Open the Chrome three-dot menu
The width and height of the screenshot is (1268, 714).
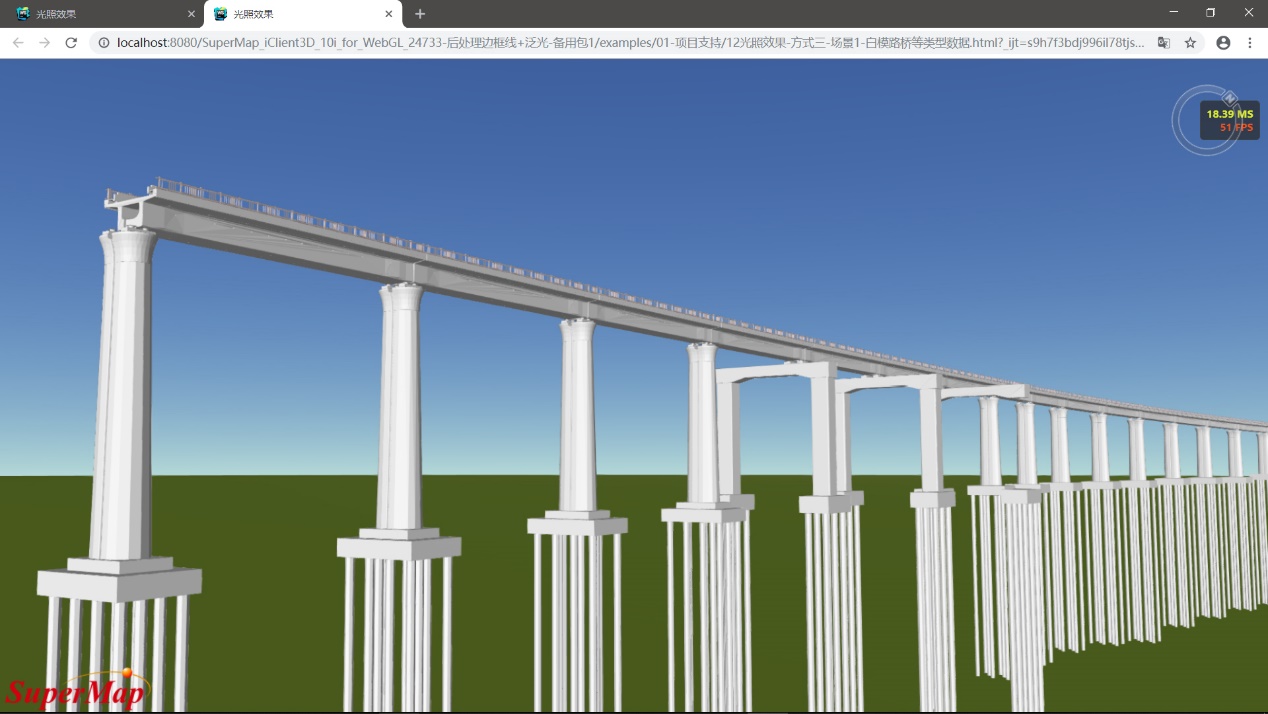(x=1250, y=43)
